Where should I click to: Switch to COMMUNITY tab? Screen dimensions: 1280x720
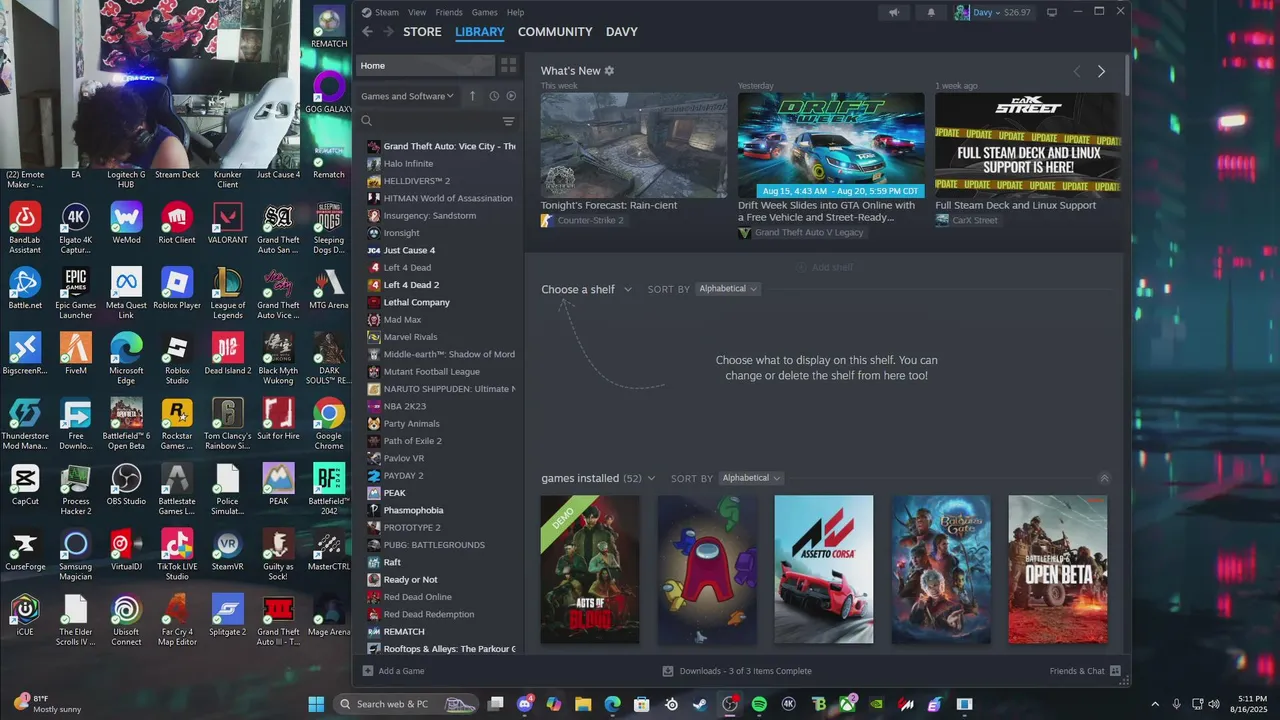pyautogui.click(x=555, y=32)
